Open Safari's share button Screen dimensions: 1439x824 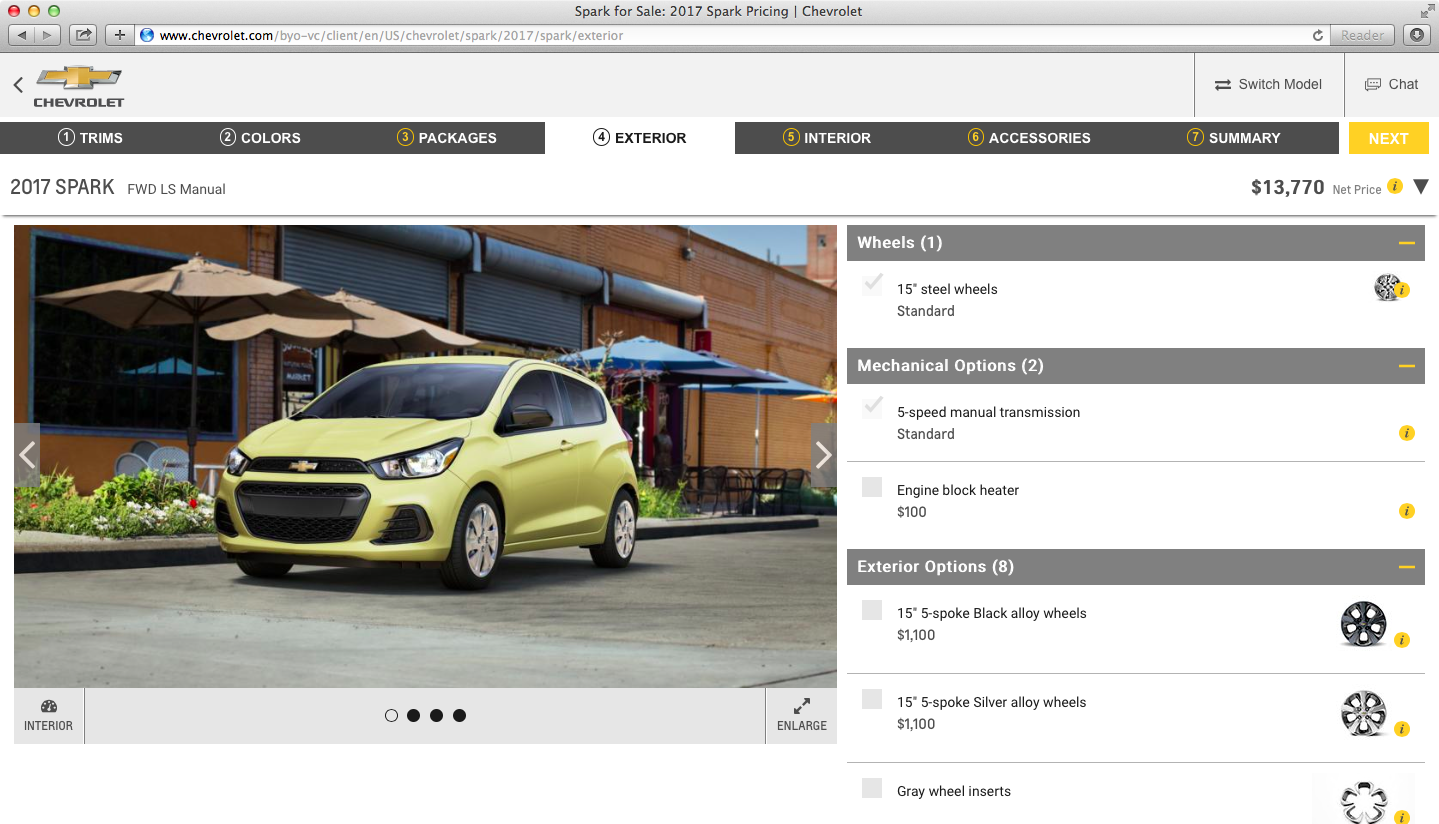tap(84, 35)
